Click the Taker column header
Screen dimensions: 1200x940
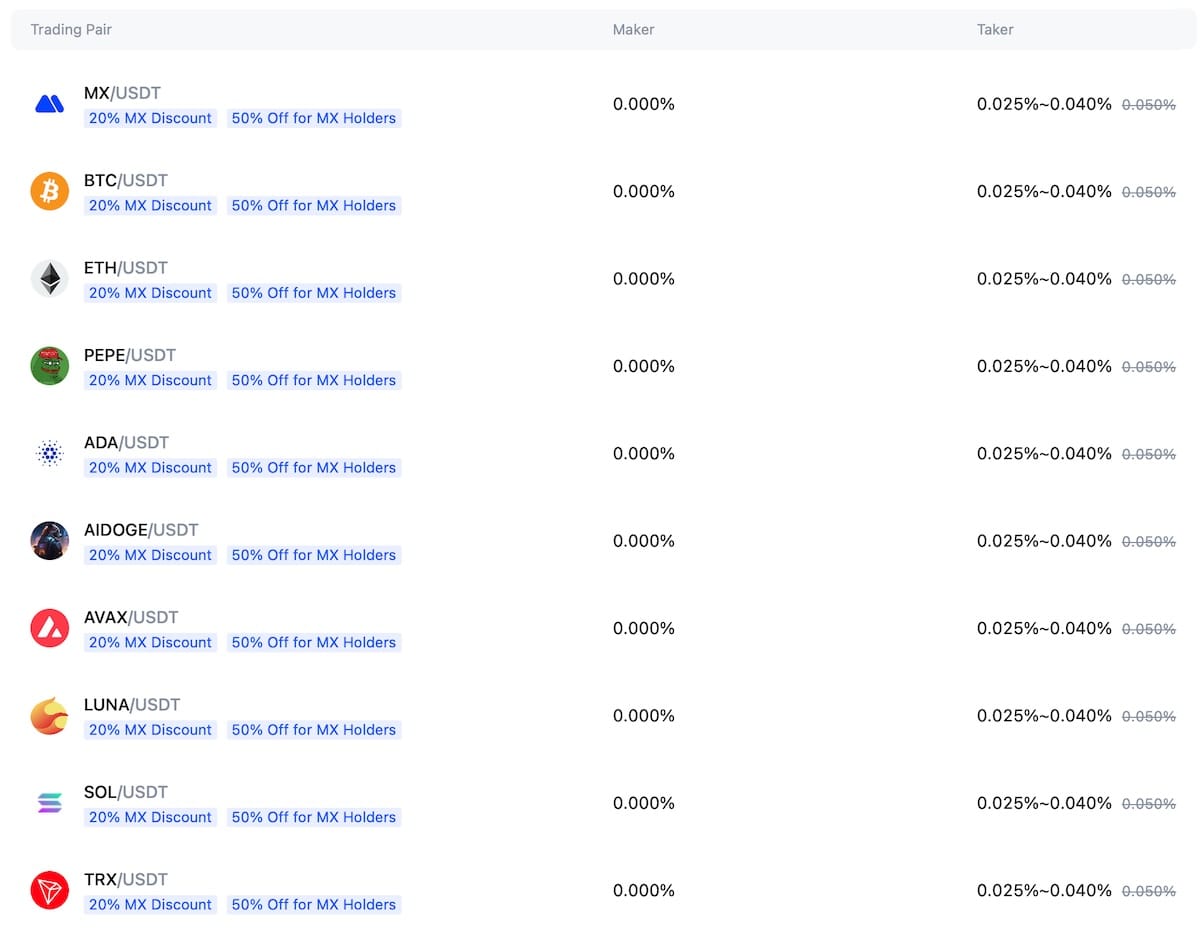[995, 30]
